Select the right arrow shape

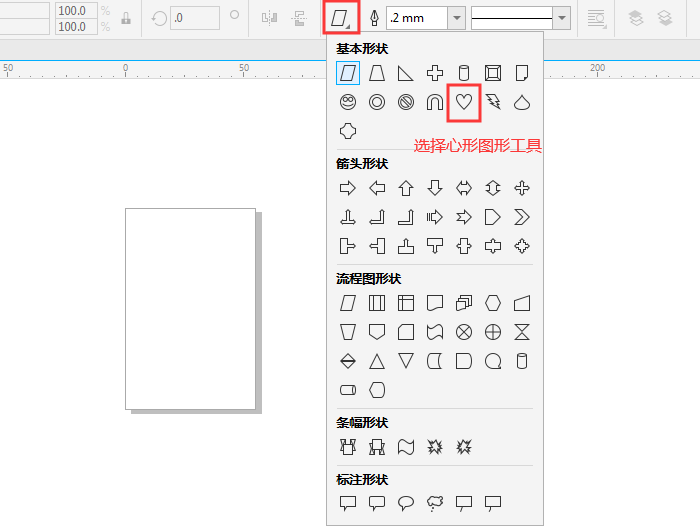point(348,188)
